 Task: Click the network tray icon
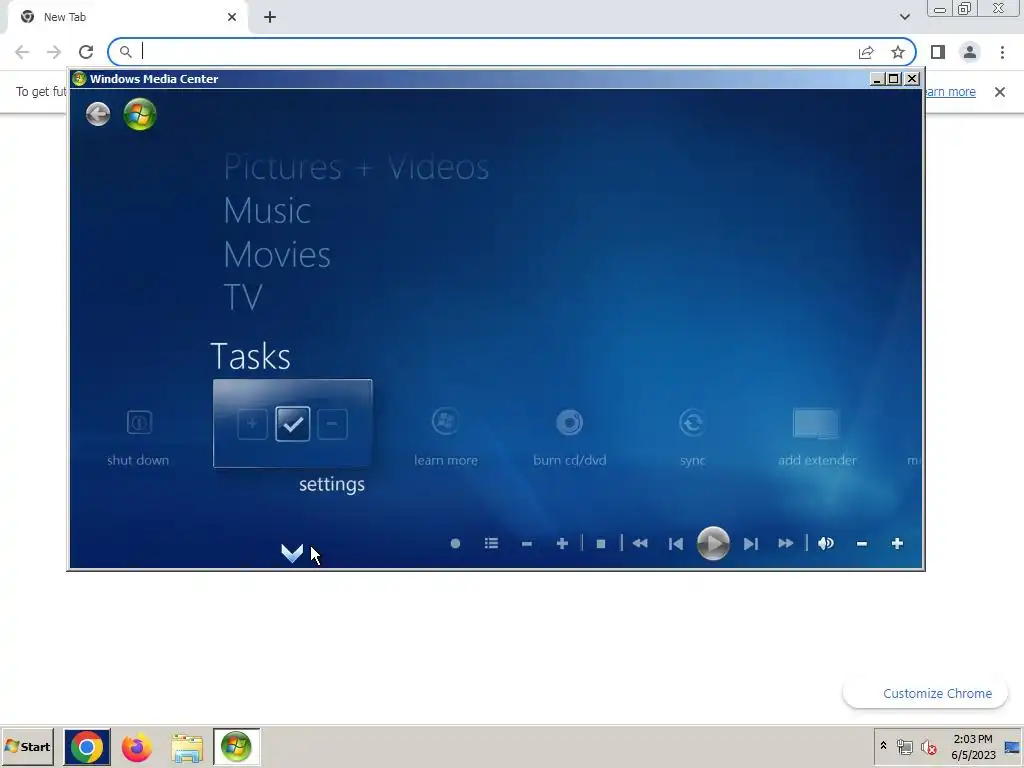(x=904, y=746)
